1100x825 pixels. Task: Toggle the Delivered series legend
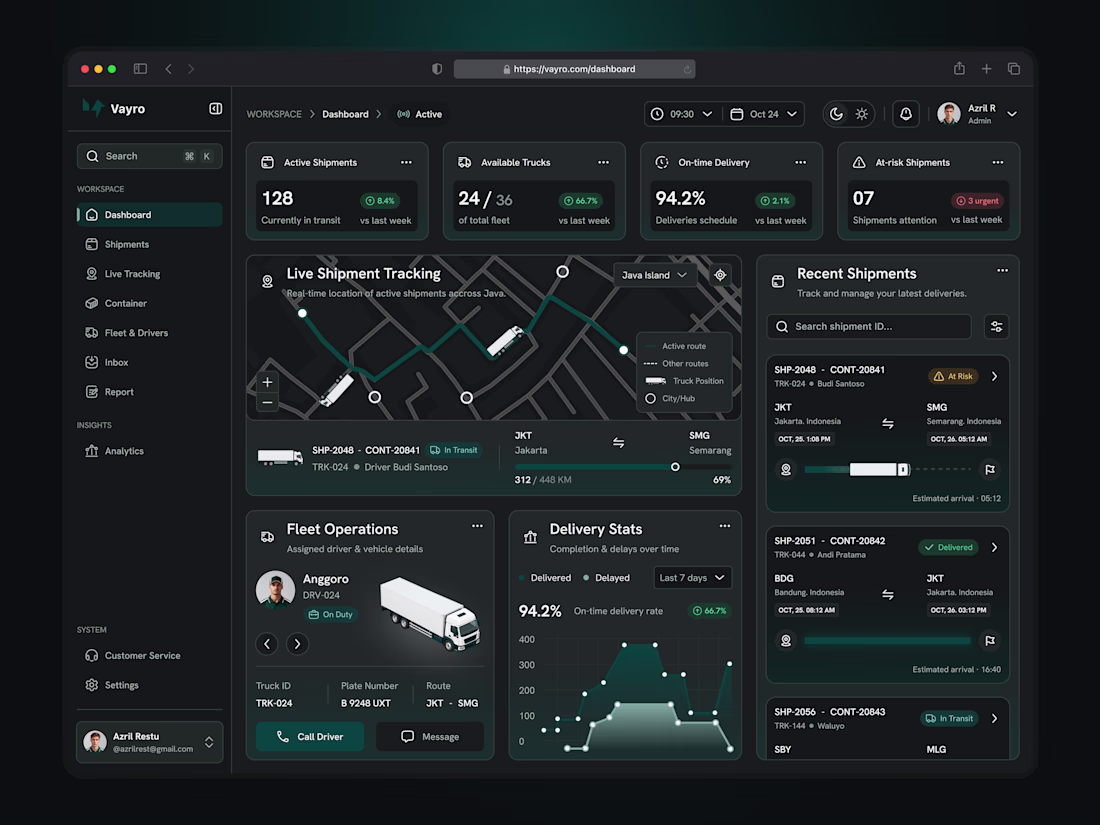pyautogui.click(x=545, y=578)
